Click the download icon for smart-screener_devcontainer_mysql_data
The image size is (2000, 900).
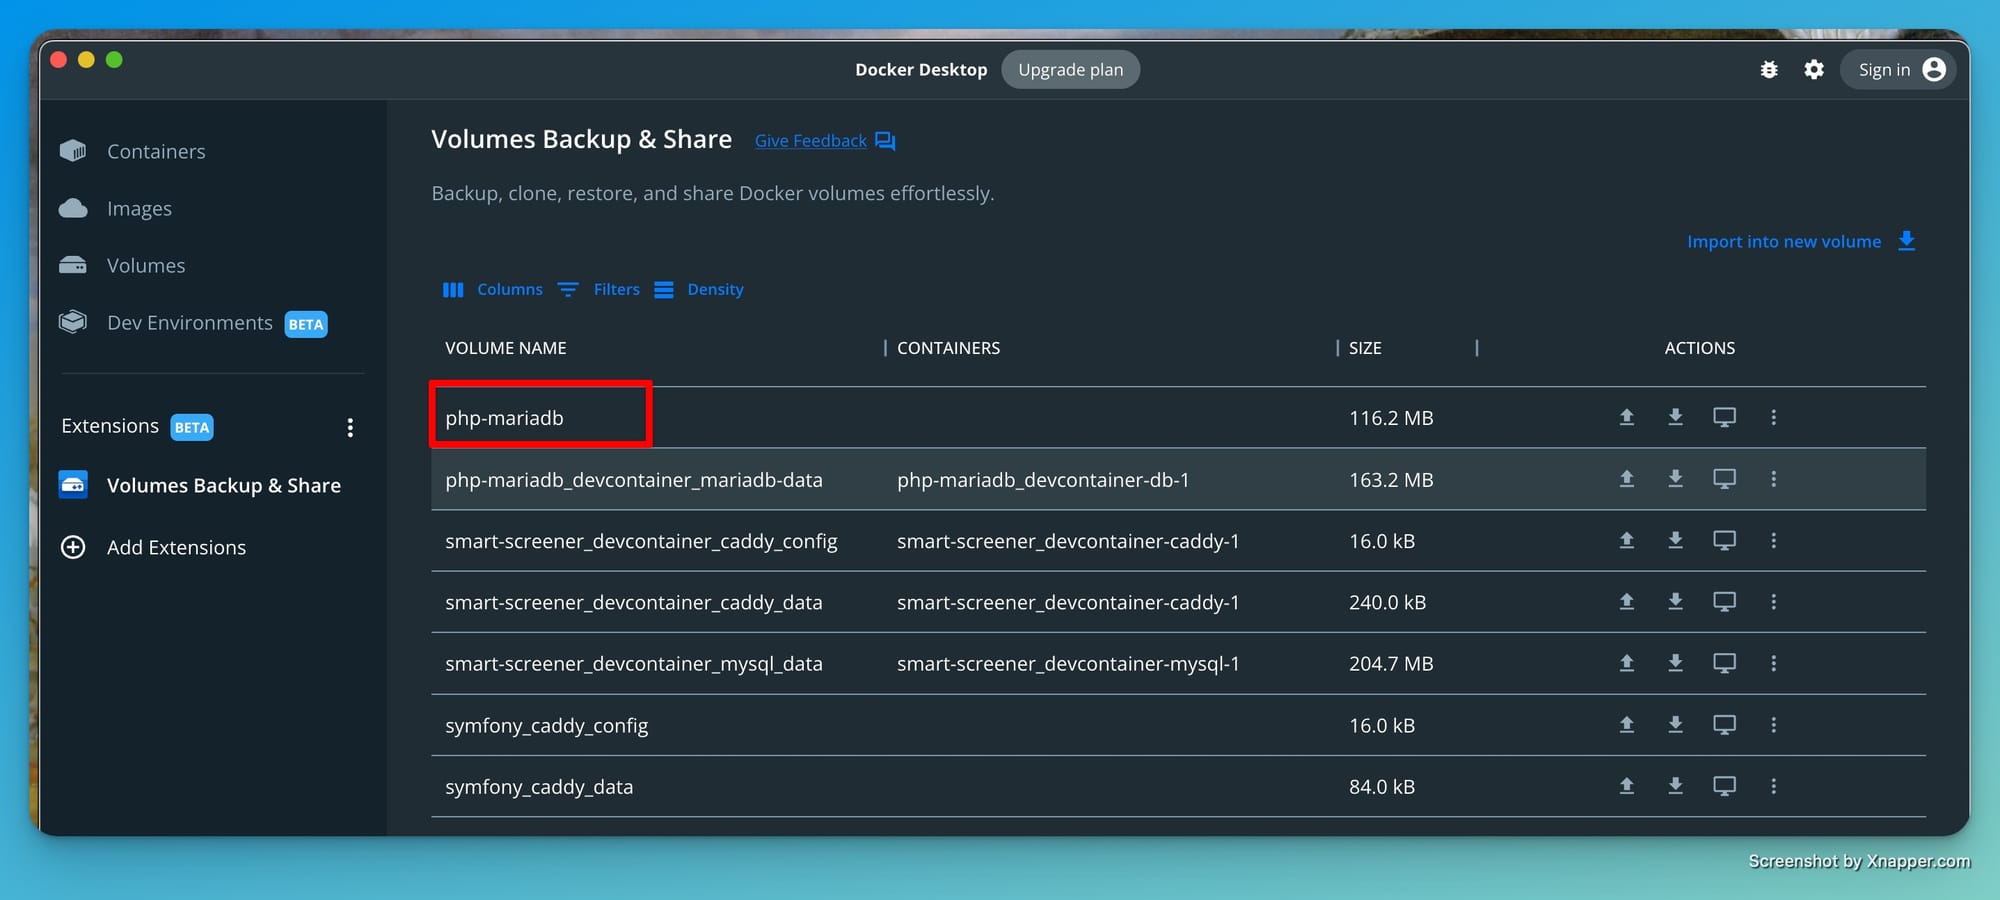tap(1675, 663)
